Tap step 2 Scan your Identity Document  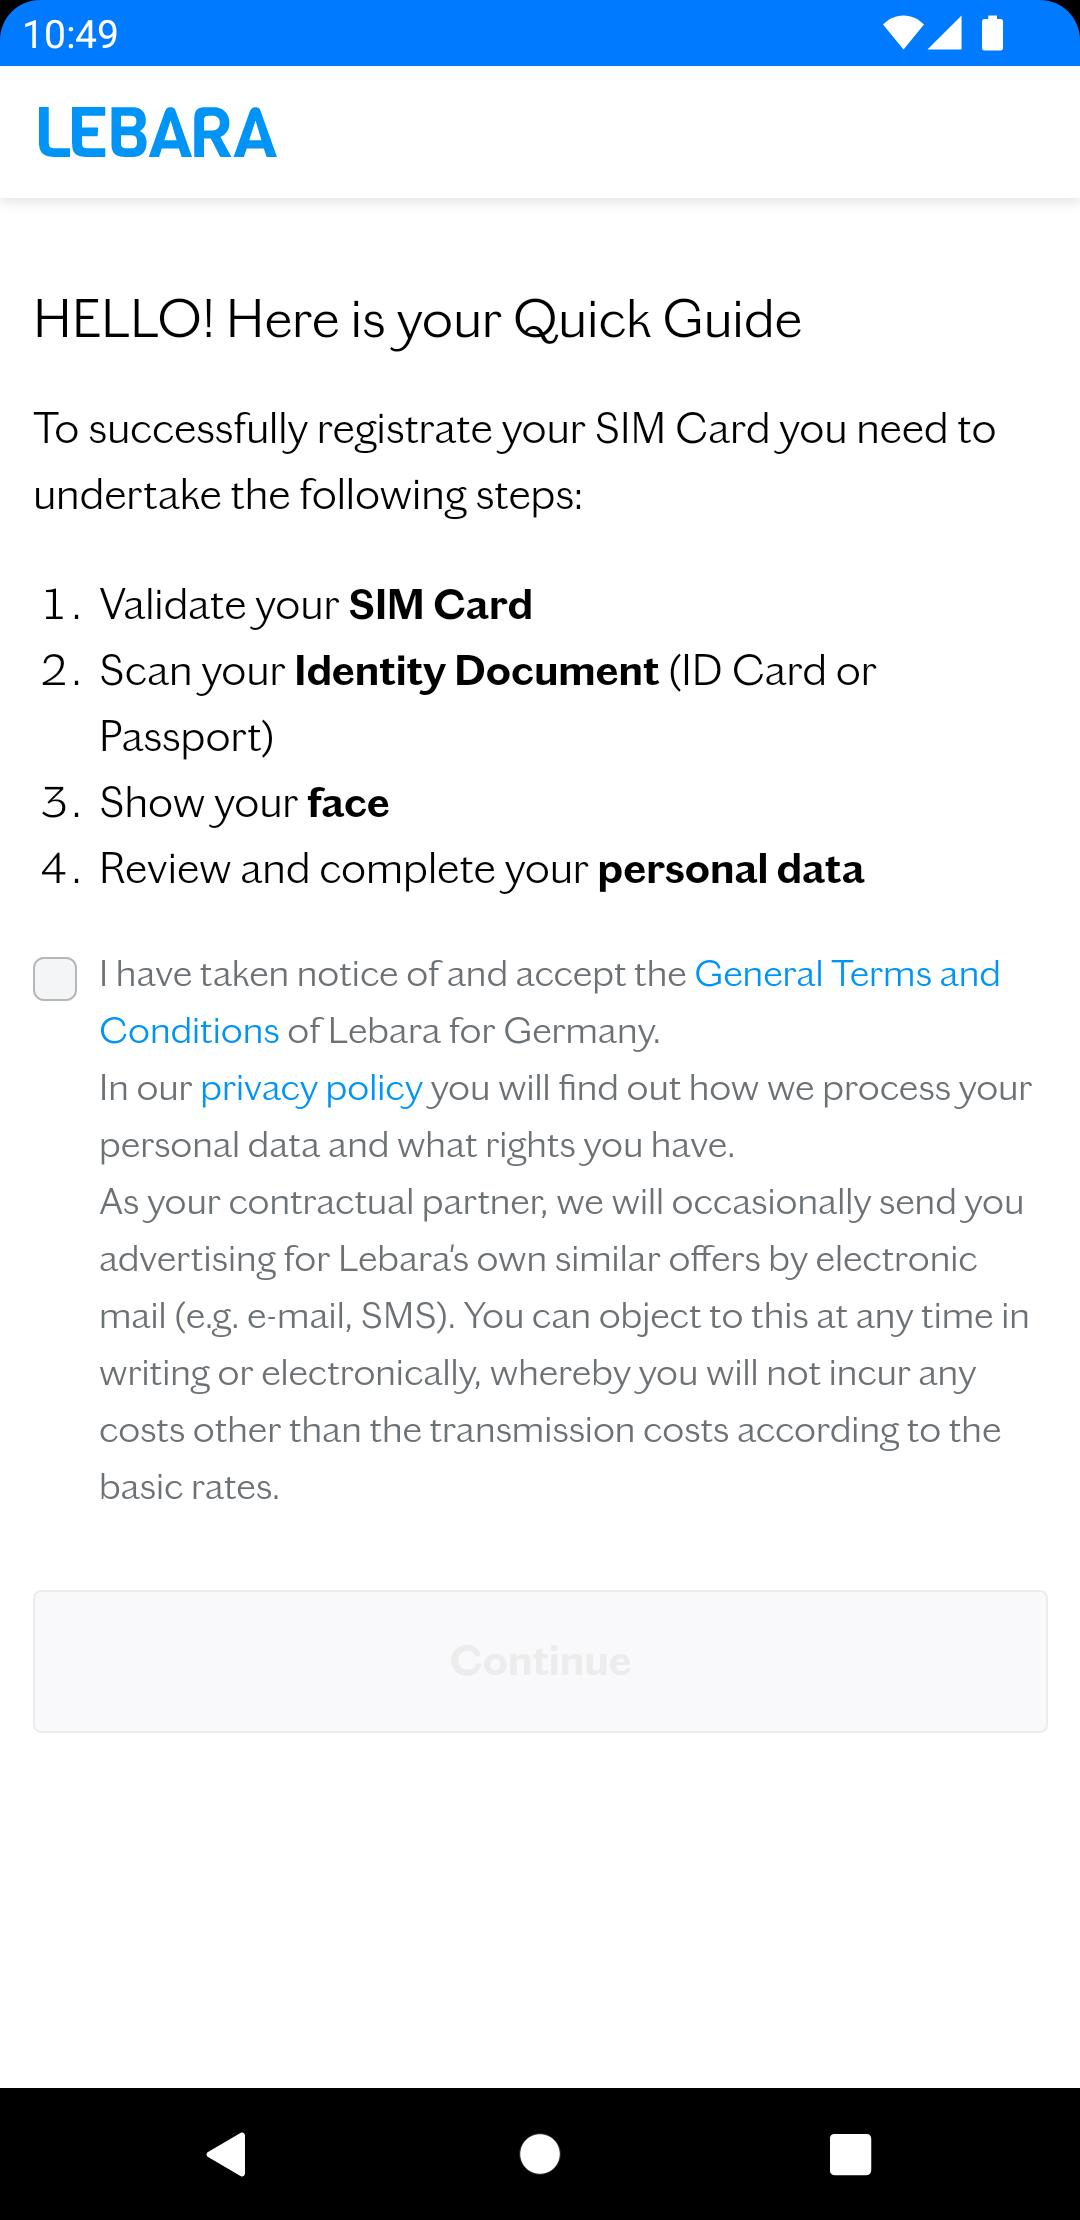point(487,671)
